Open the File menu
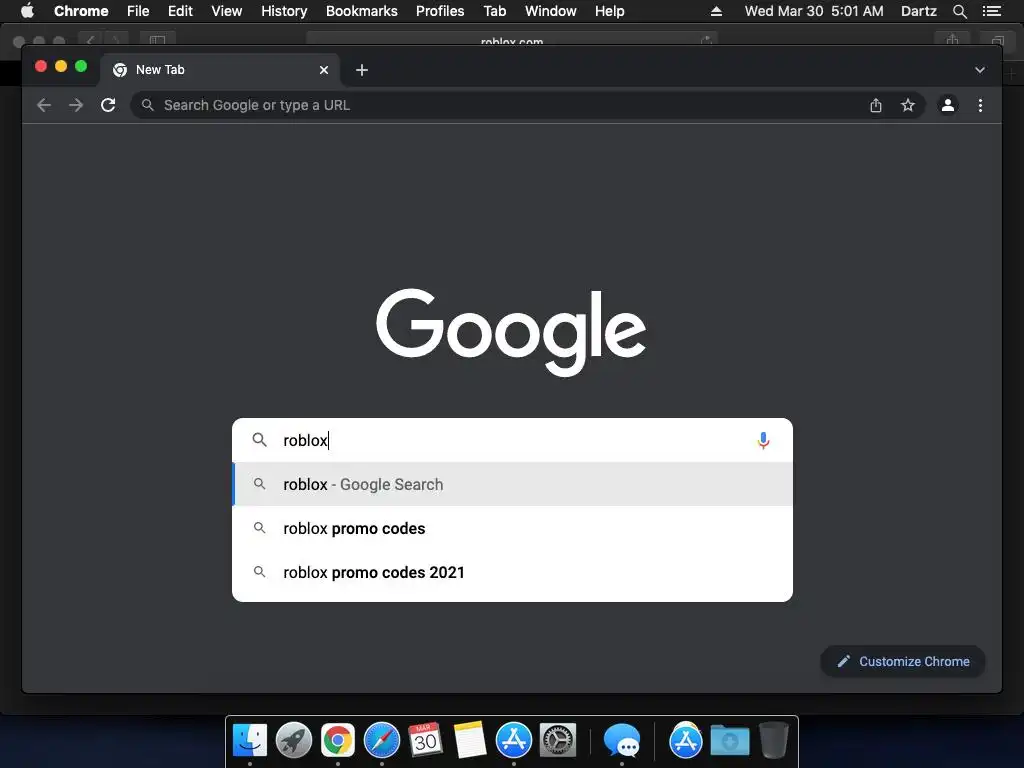1024x768 pixels. [x=138, y=11]
